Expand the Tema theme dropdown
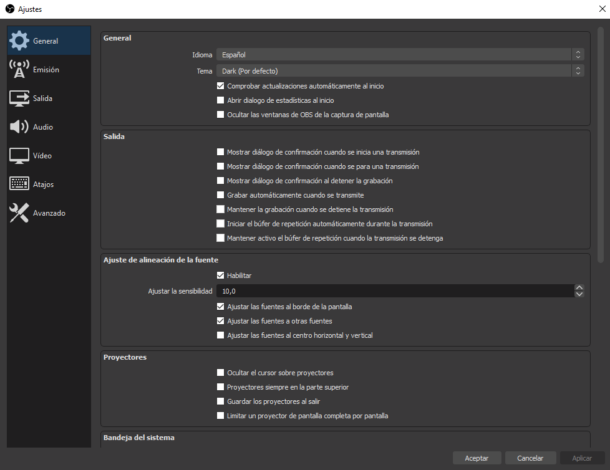This screenshot has height=470, width=610. (400, 71)
